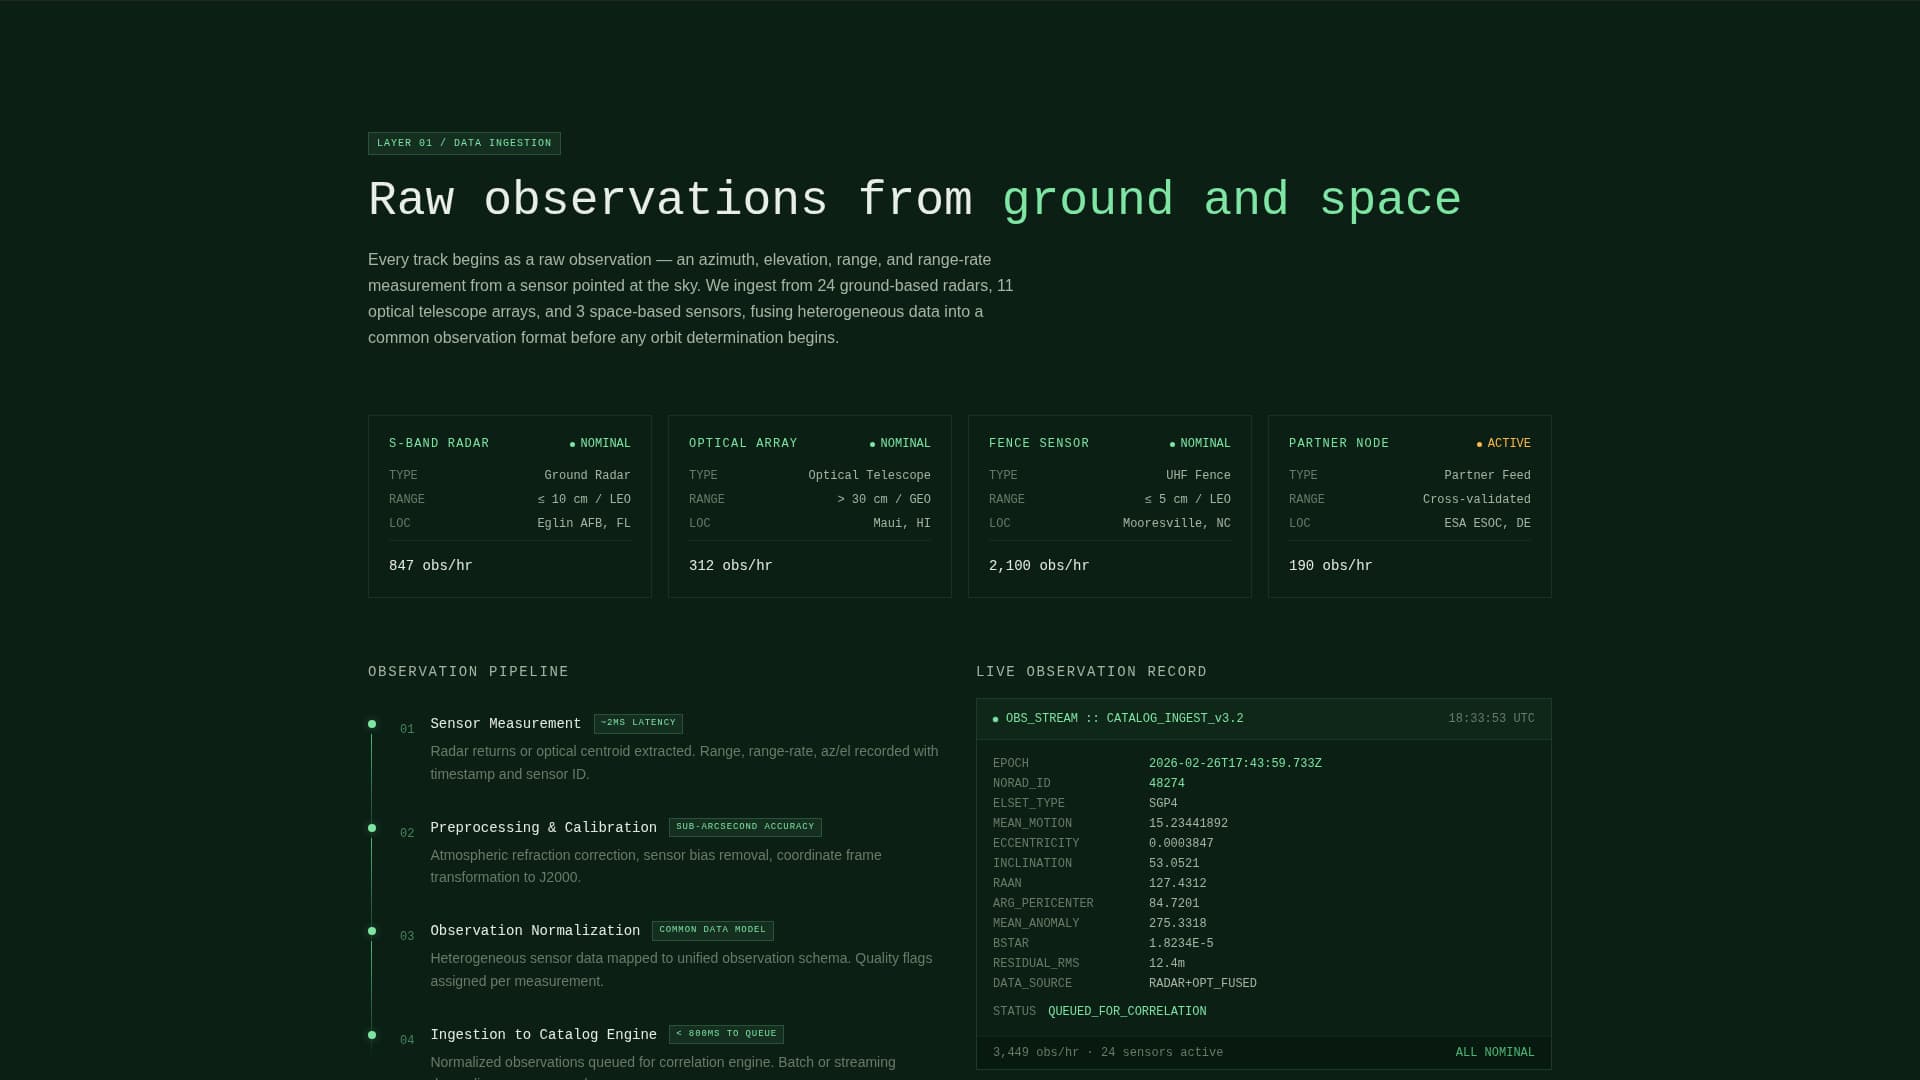This screenshot has height=1080, width=1920.
Task: Toggle the NOMINAL state on S-BAND RADAR
Action: tap(604, 443)
